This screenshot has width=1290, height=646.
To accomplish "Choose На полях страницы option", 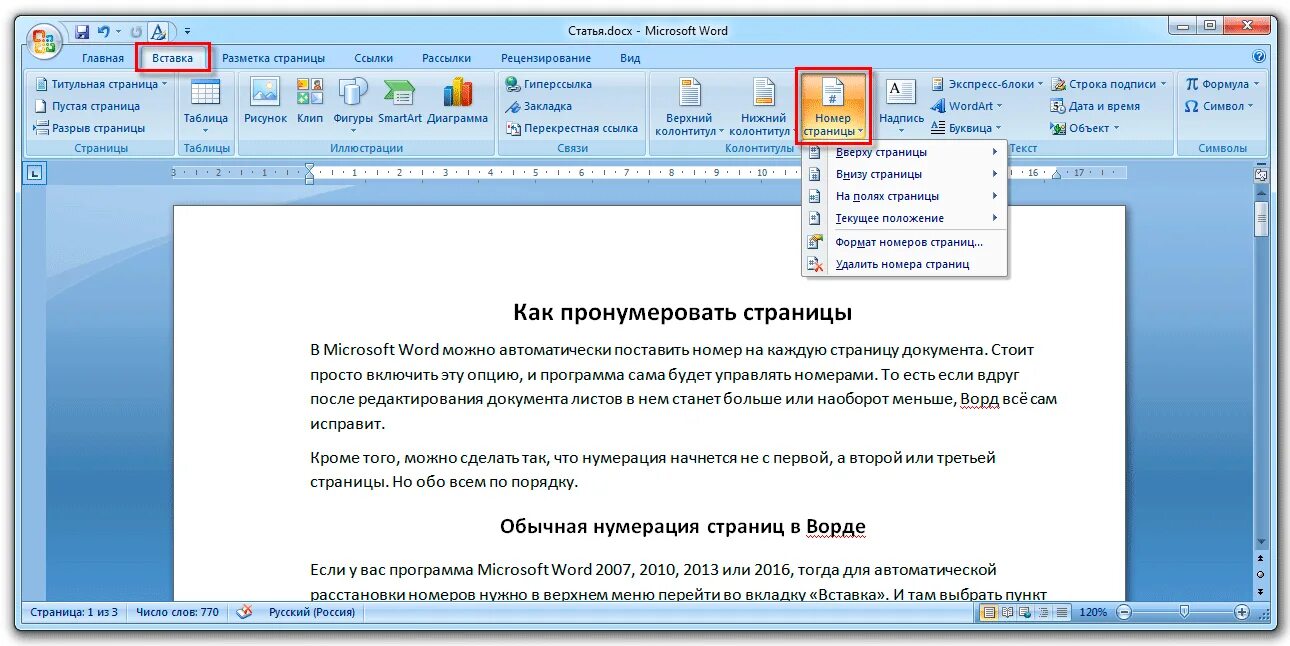I will click(x=904, y=196).
